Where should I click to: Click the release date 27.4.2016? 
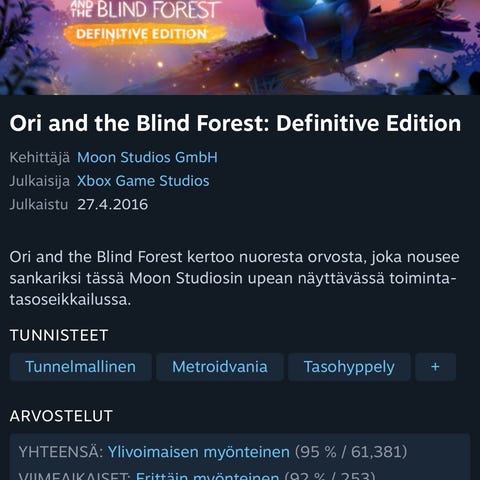[113, 204]
